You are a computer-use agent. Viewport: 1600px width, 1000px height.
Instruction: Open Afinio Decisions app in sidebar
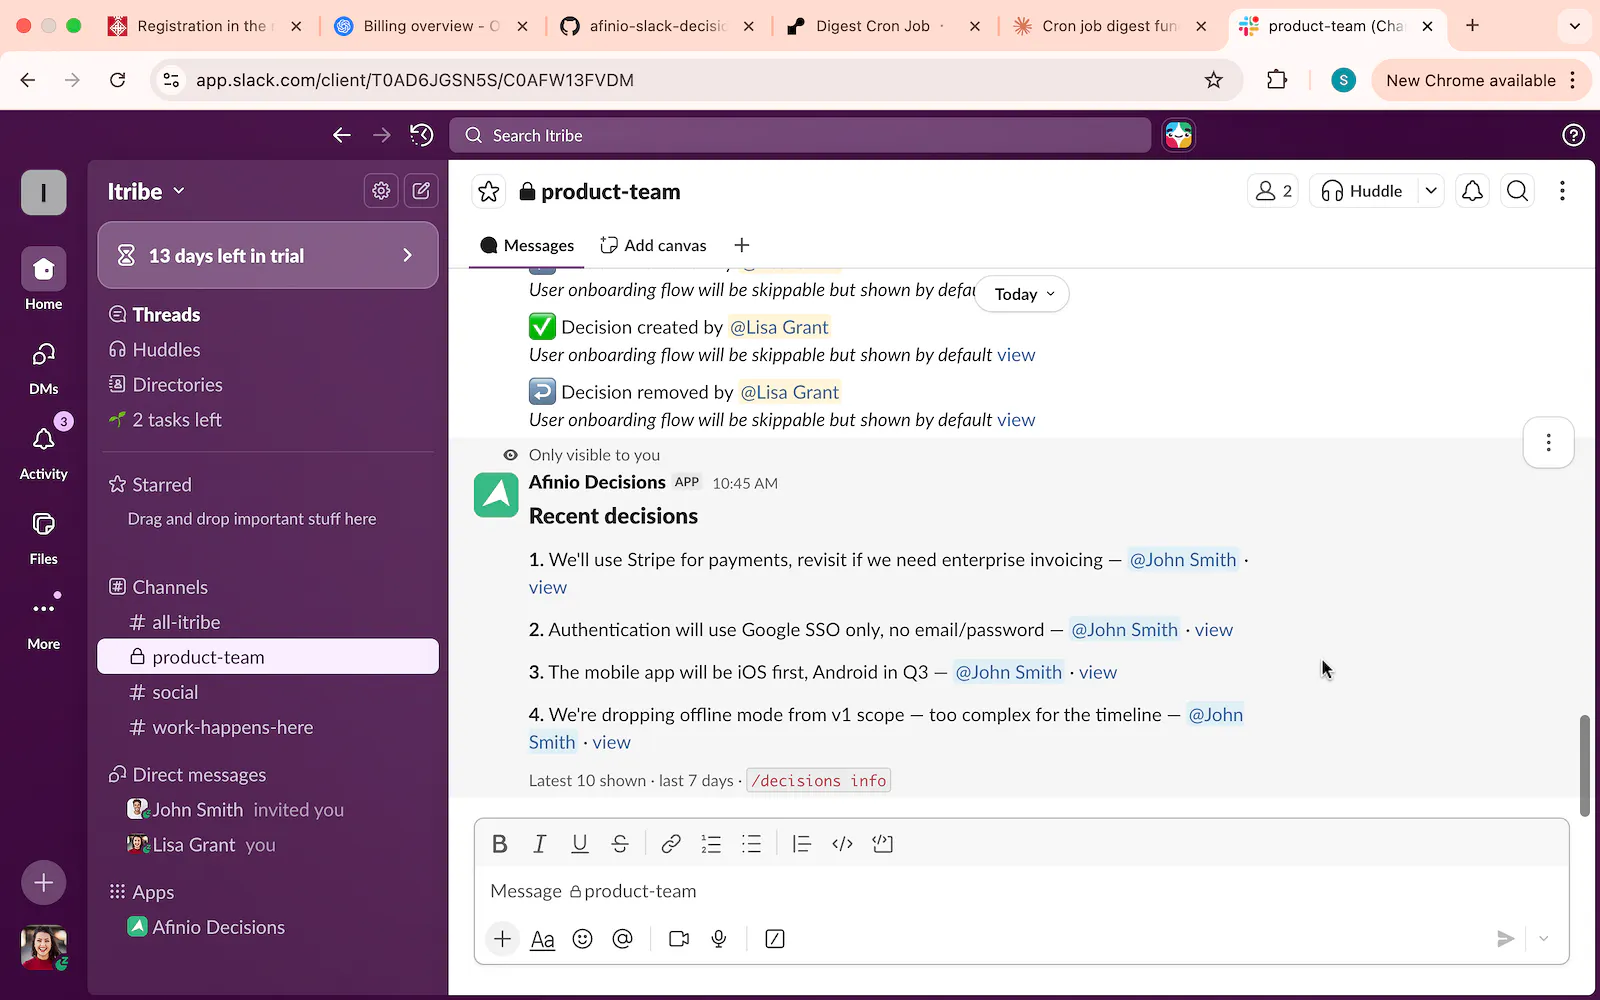pyautogui.click(x=268, y=927)
